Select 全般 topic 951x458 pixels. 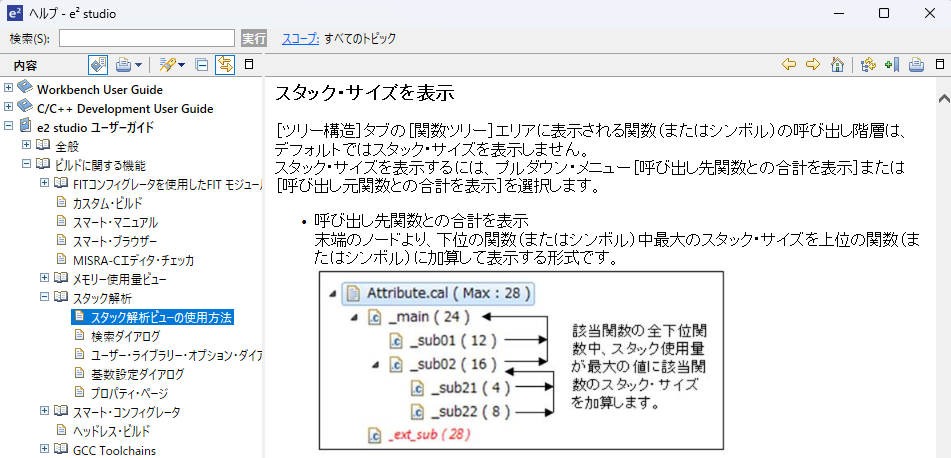67,147
